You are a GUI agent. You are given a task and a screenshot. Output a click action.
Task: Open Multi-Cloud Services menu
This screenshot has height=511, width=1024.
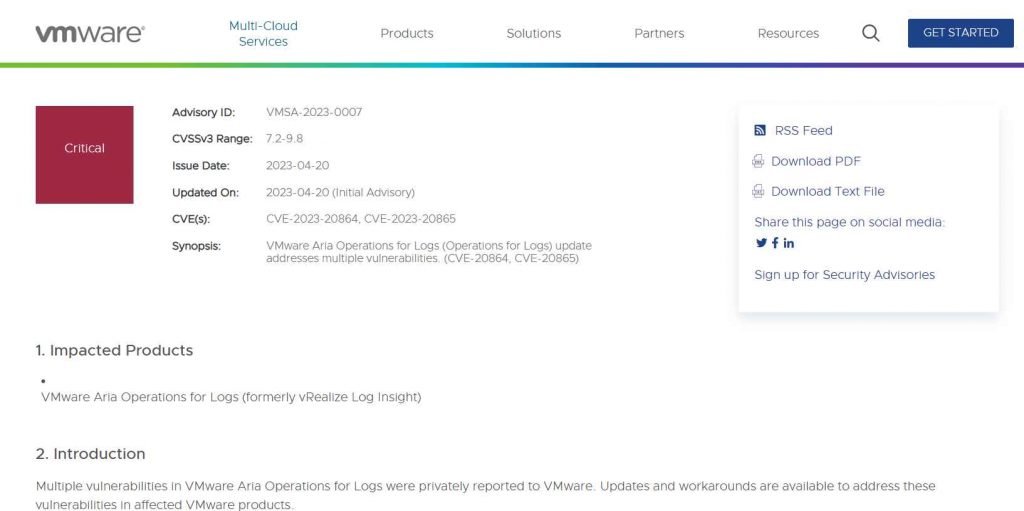(x=263, y=33)
